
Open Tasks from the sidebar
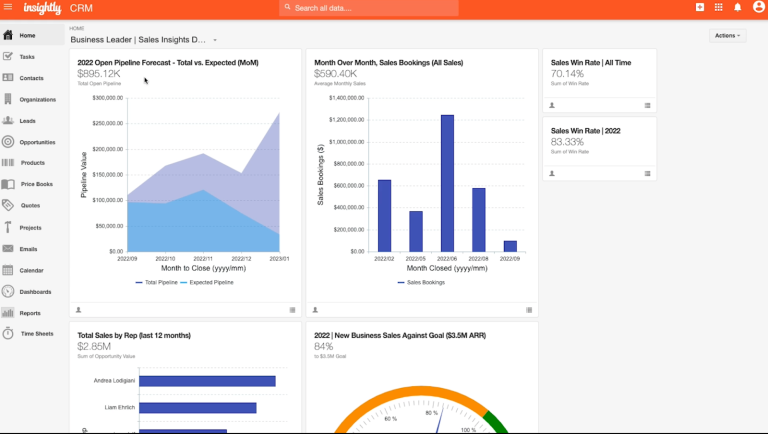(x=27, y=56)
